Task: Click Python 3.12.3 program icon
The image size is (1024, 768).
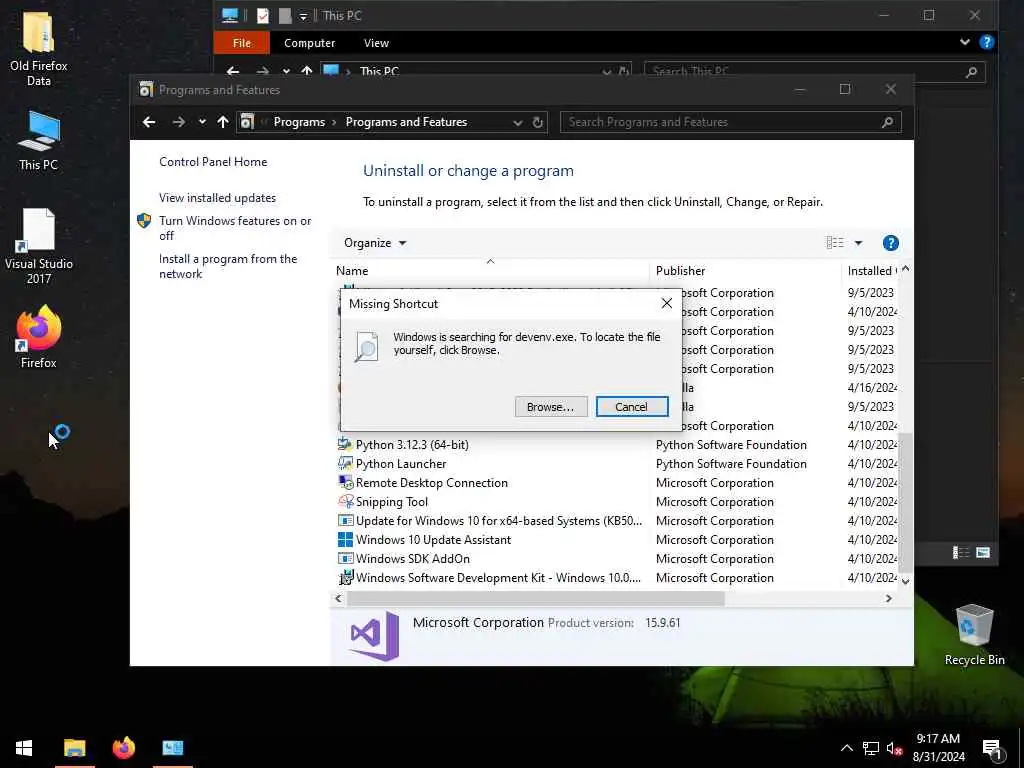Action: [345, 444]
